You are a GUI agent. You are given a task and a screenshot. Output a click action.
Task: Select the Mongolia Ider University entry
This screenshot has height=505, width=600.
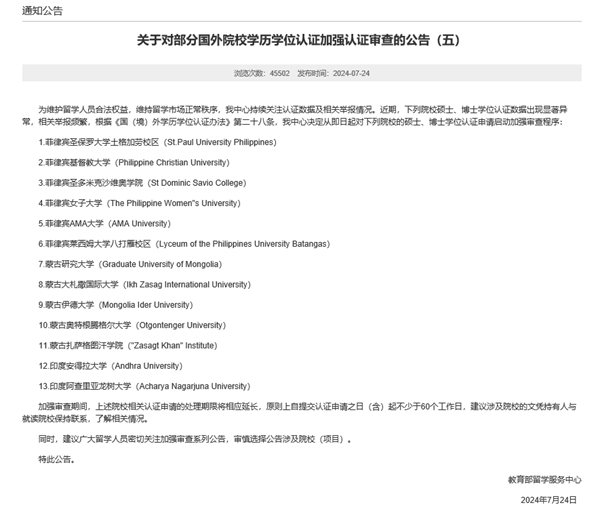[116, 304]
